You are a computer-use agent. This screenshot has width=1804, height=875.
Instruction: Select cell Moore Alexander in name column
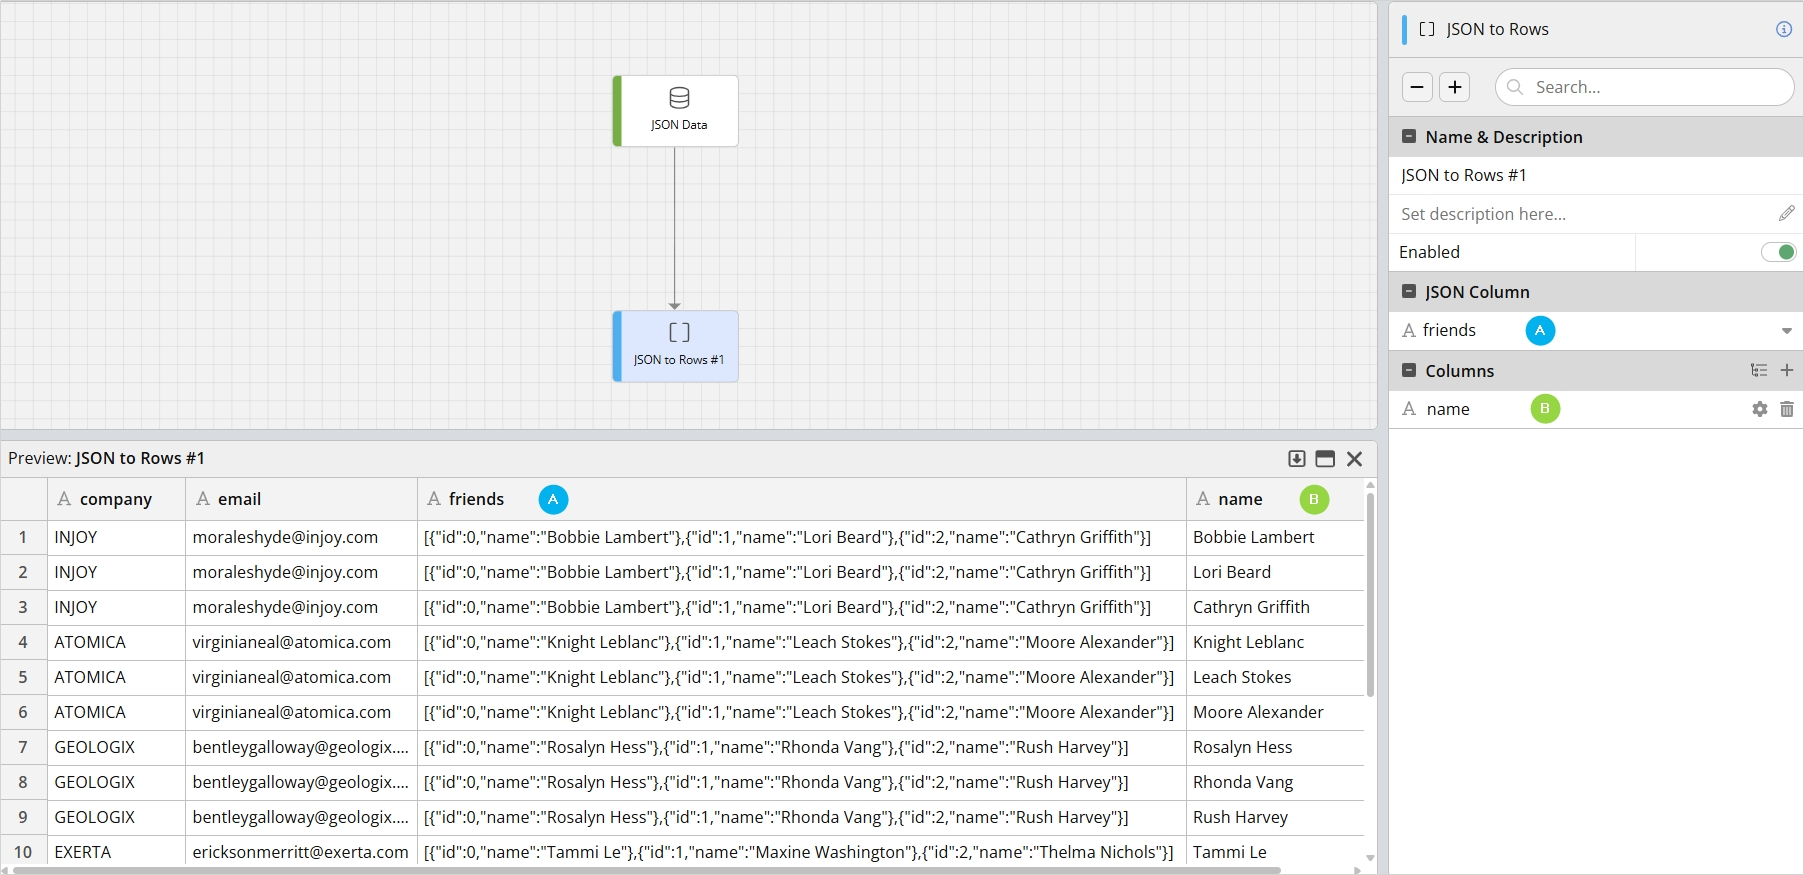coord(1275,712)
